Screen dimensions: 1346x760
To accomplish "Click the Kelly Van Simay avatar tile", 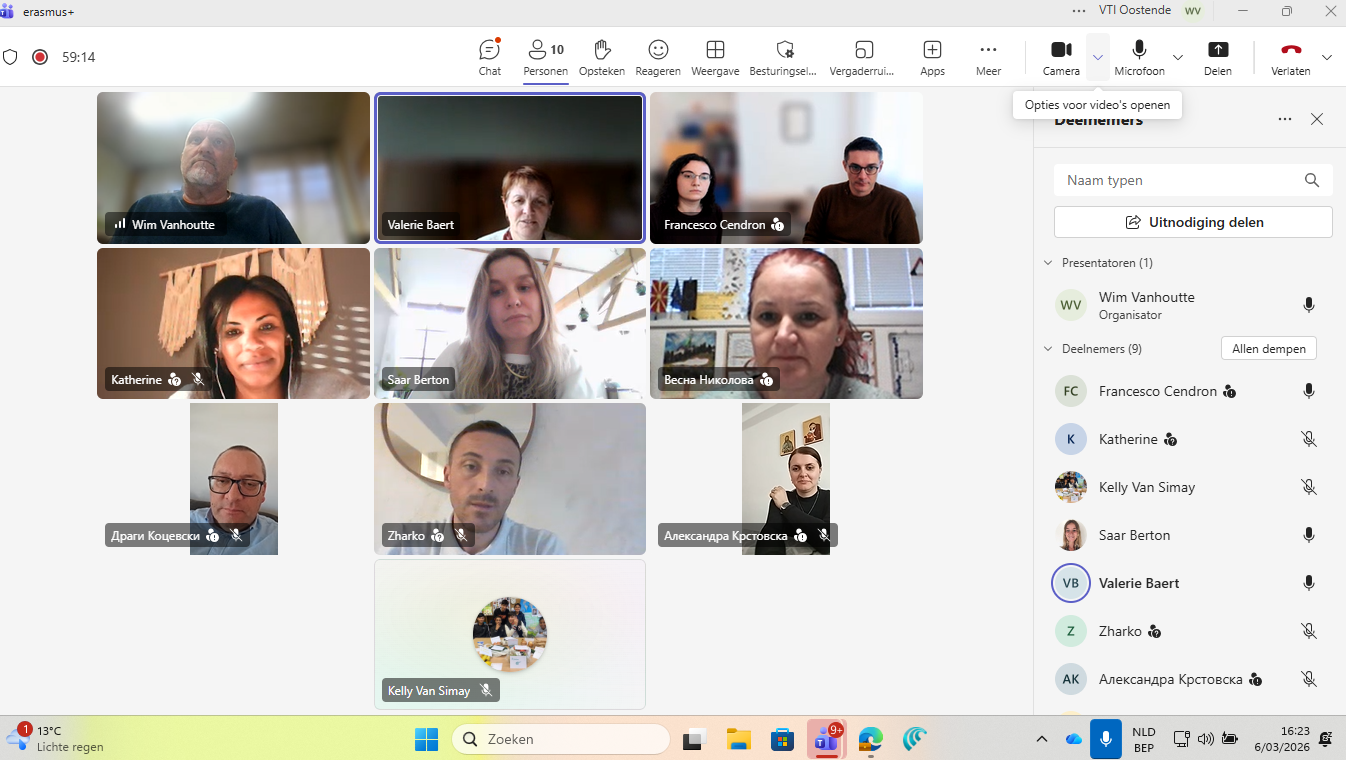I will (x=510, y=634).
